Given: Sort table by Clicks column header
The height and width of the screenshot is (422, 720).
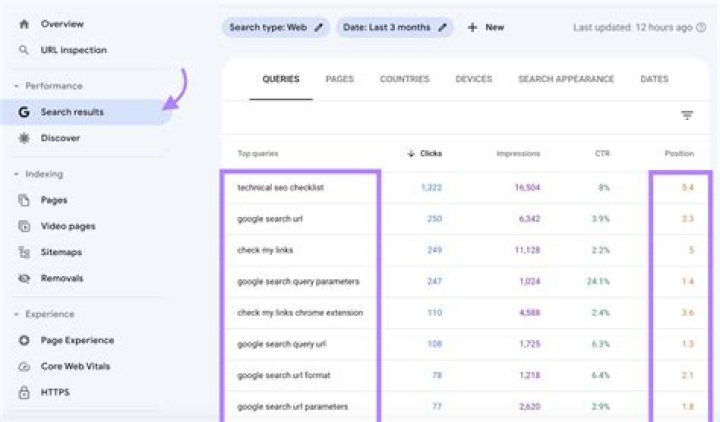Looking at the screenshot, I should 424,154.
